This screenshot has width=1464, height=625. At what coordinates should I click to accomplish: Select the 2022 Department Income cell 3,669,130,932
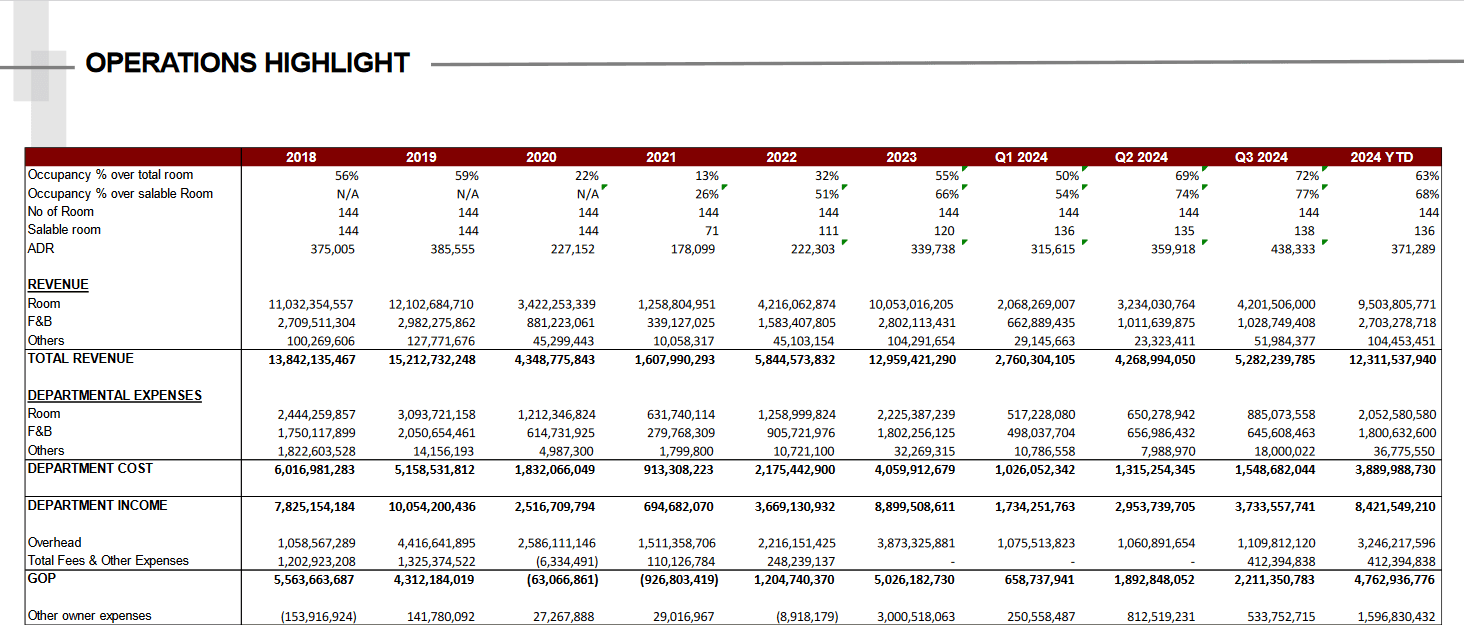(x=794, y=506)
